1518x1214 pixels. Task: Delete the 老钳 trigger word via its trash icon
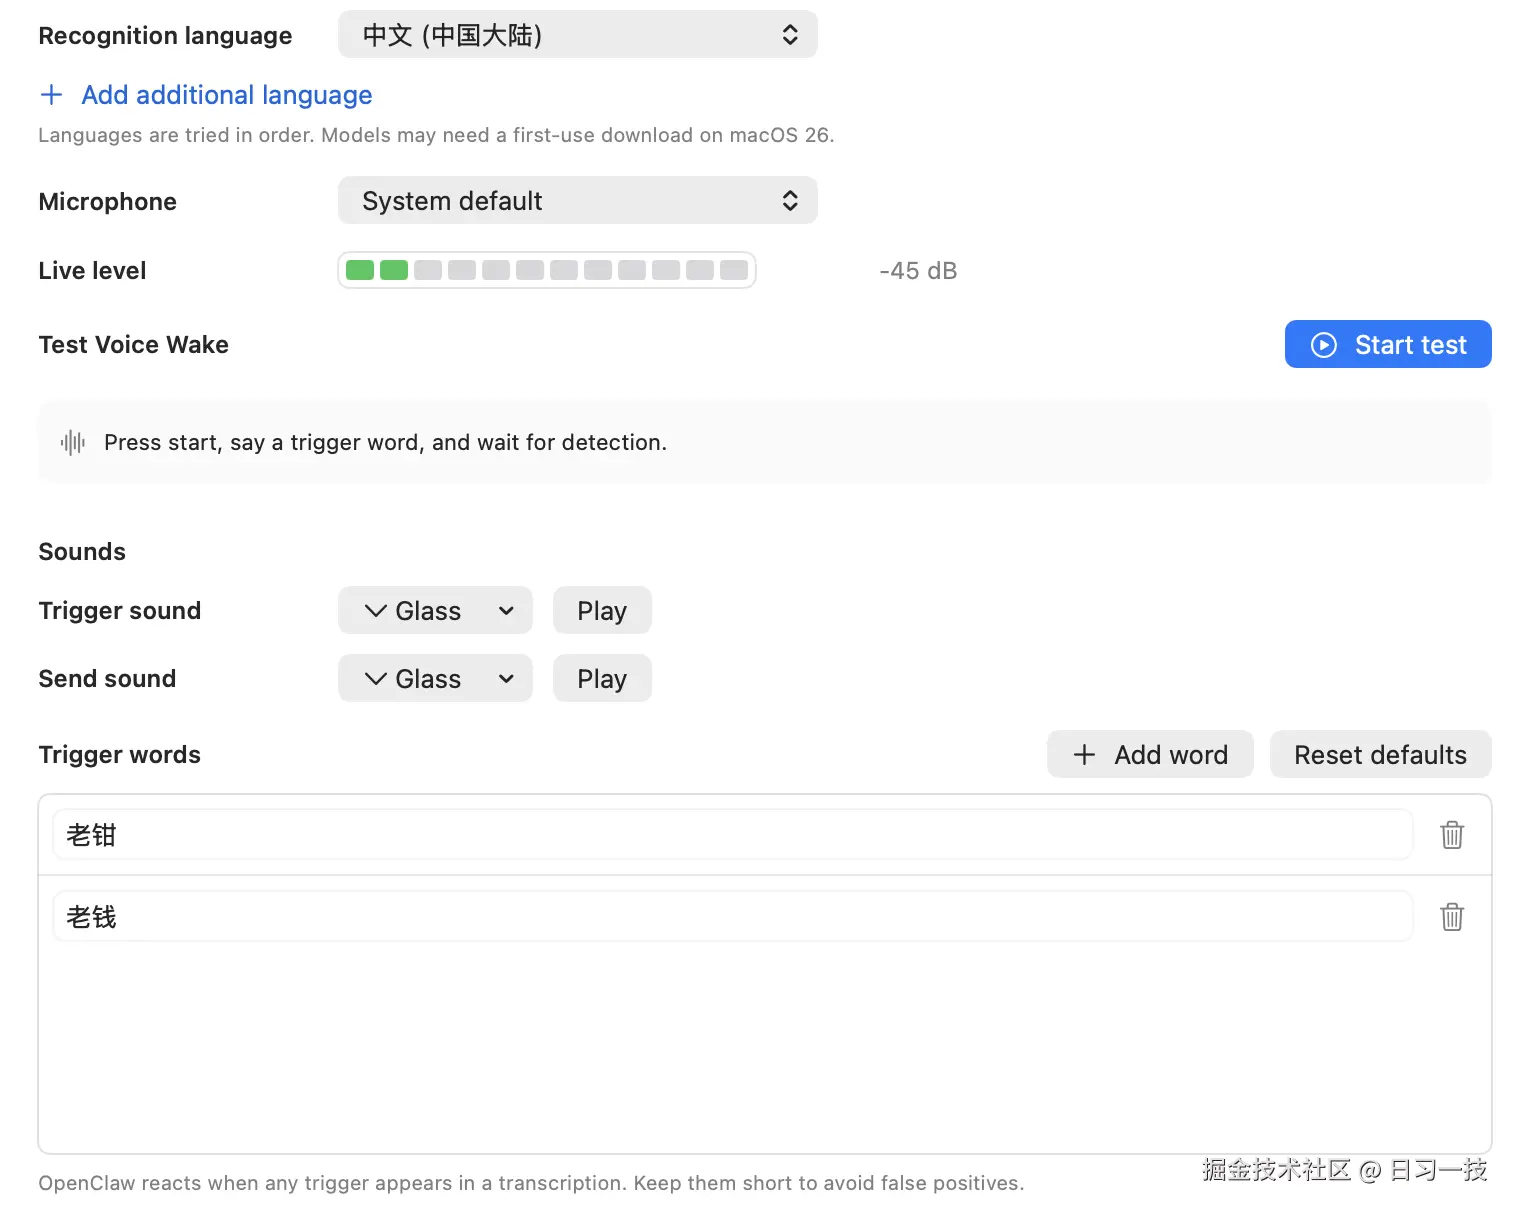point(1452,835)
